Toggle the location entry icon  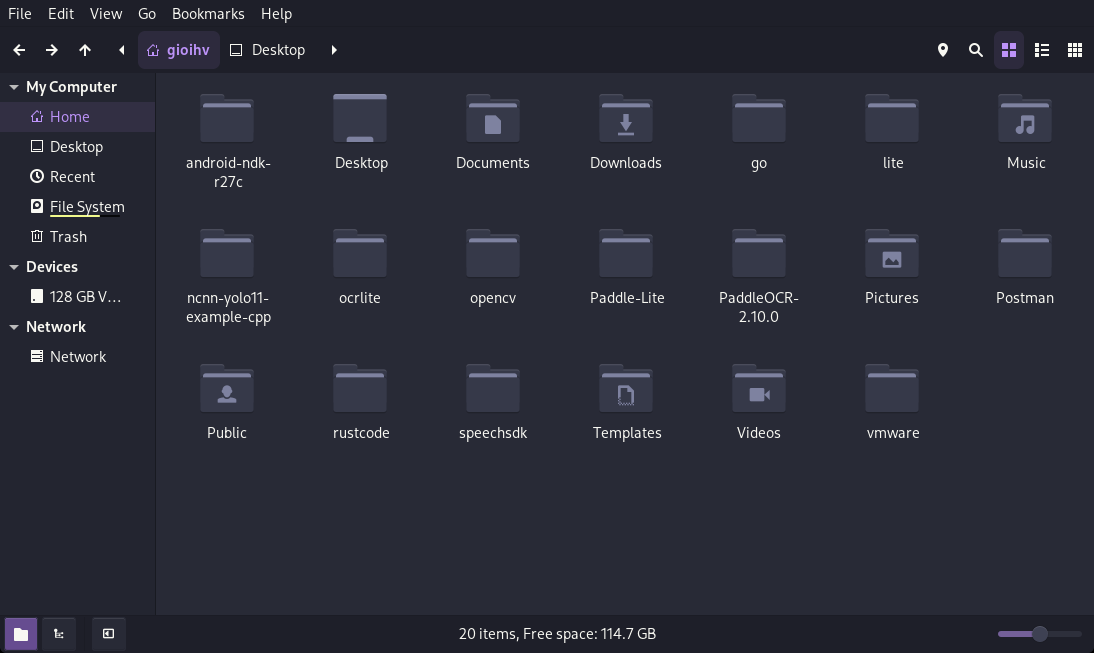point(942,50)
